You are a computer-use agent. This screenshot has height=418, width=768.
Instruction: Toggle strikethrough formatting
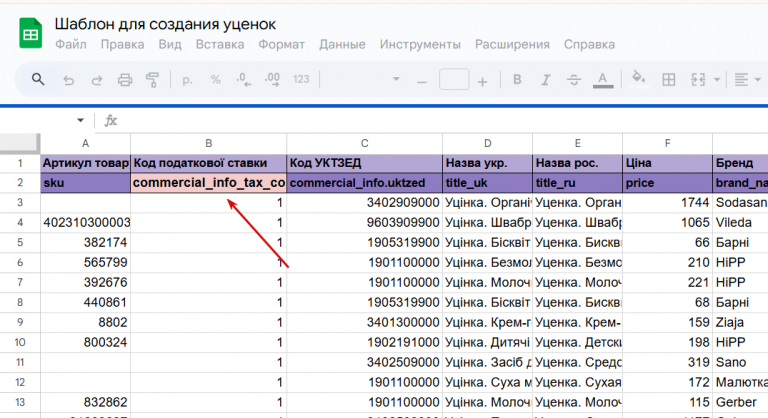[x=574, y=79]
